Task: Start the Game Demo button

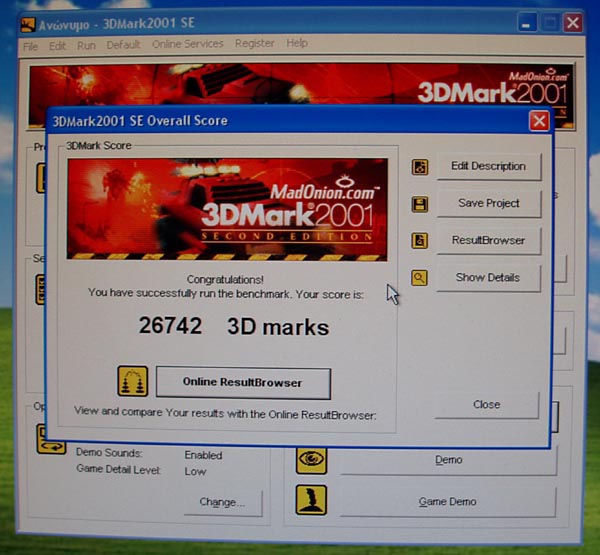Action: click(448, 501)
